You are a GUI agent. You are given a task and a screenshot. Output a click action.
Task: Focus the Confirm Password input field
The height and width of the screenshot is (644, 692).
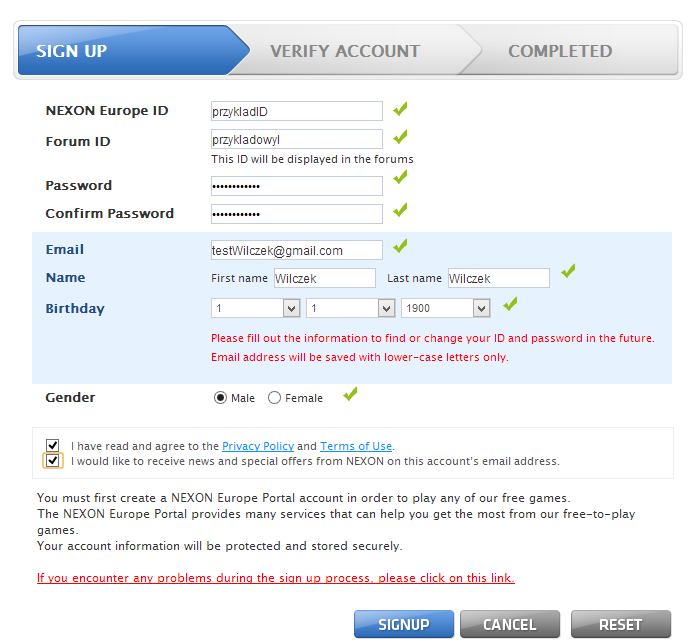point(297,214)
